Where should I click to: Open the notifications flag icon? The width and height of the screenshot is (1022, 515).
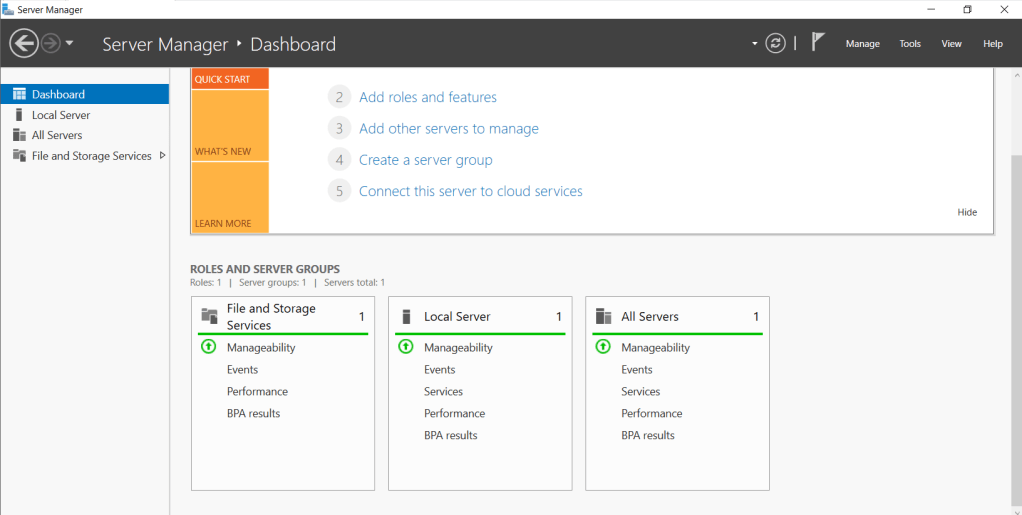tap(818, 42)
